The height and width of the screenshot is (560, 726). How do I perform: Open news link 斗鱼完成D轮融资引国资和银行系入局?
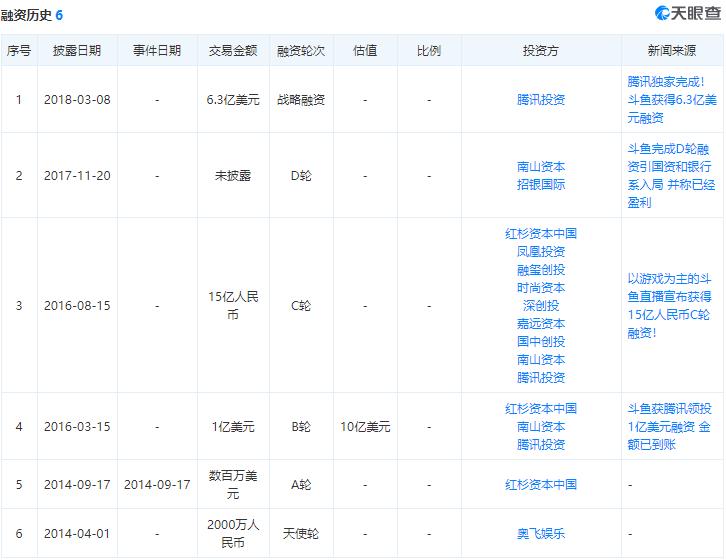(671, 176)
